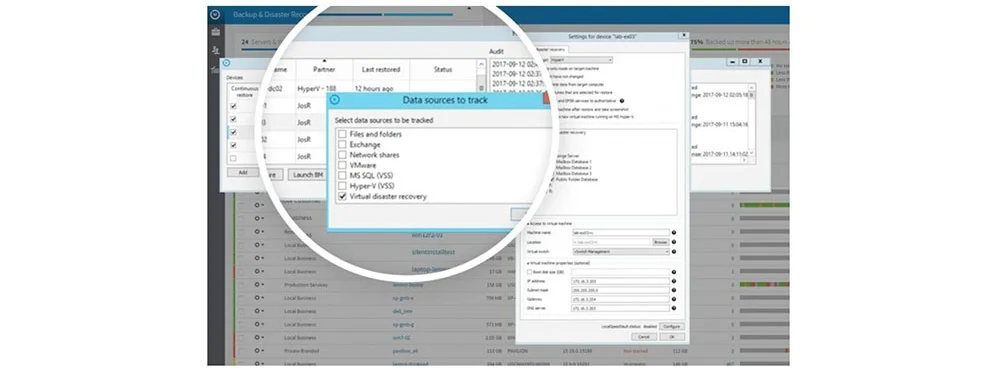Open the chart icon in the left sidebar
Image resolution: width=1000 pixels, height=369 pixels.
216,69
